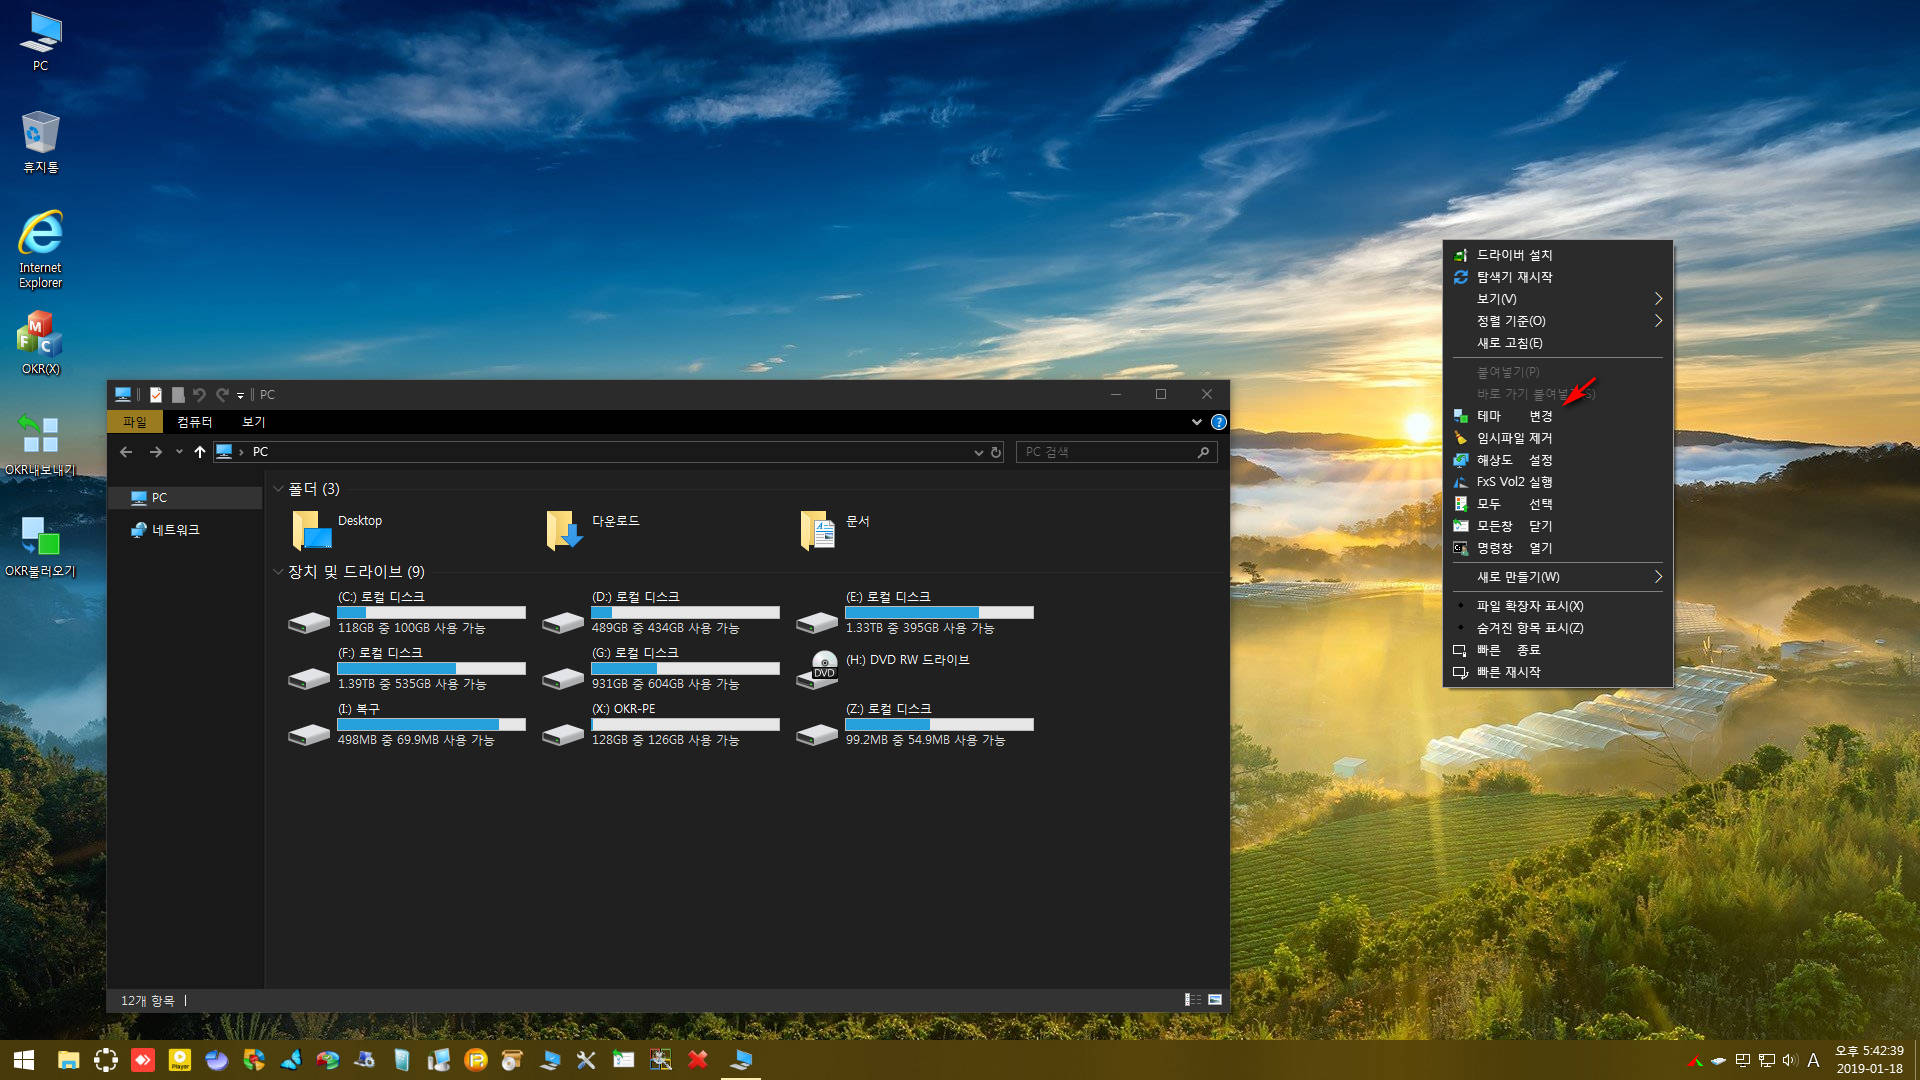Launch Internet Explorer from the desktop
The image size is (1920, 1080).
[40, 249]
